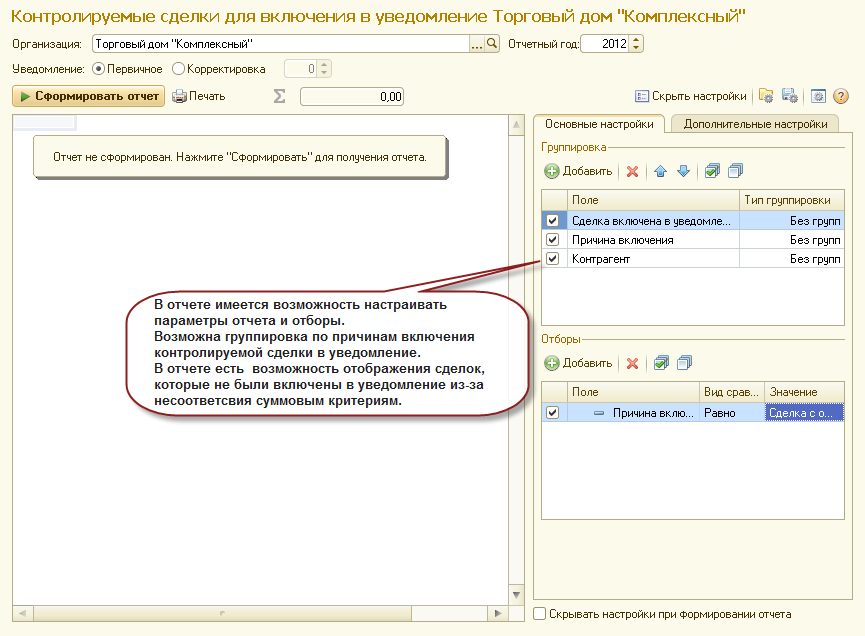Click Добавить in the Группировка section
This screenshot has width=865, height=636.
[578, 172]
